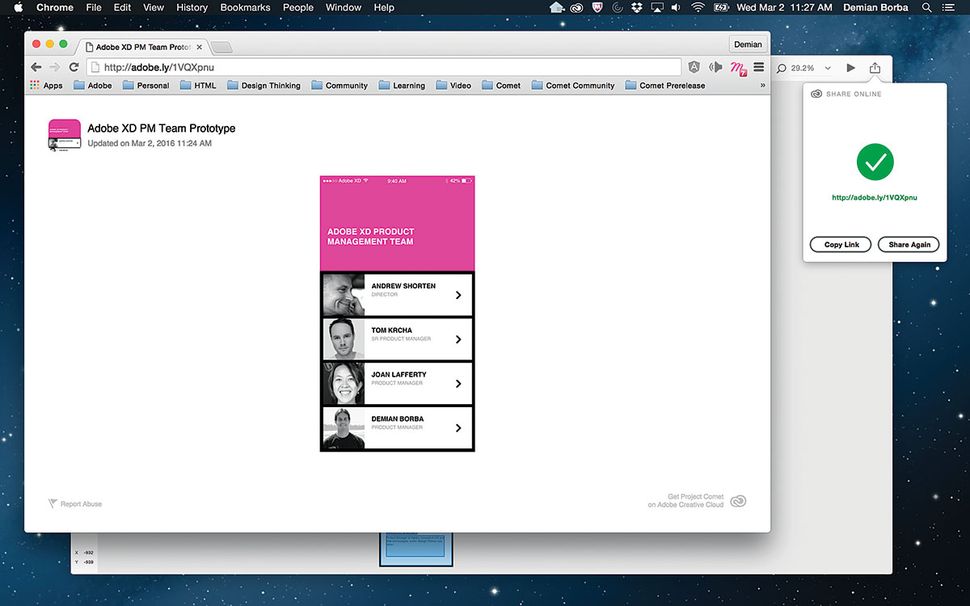Image resolution: width=970 pixels, height=606 pixels.
Task: Click the Play preview button in the XD toolbar
Action: pos(850,68)
